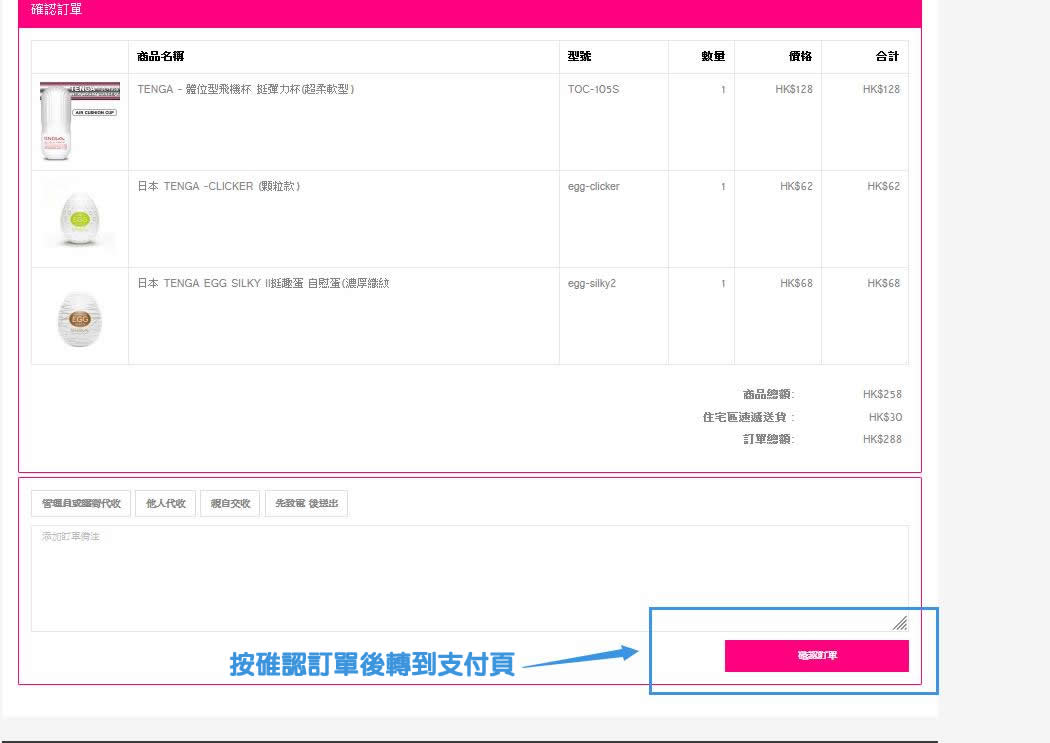The height and width of the screenshot is (743, 1050).
Task: Click the model text TOC-105S
Action: click(593, 89)
